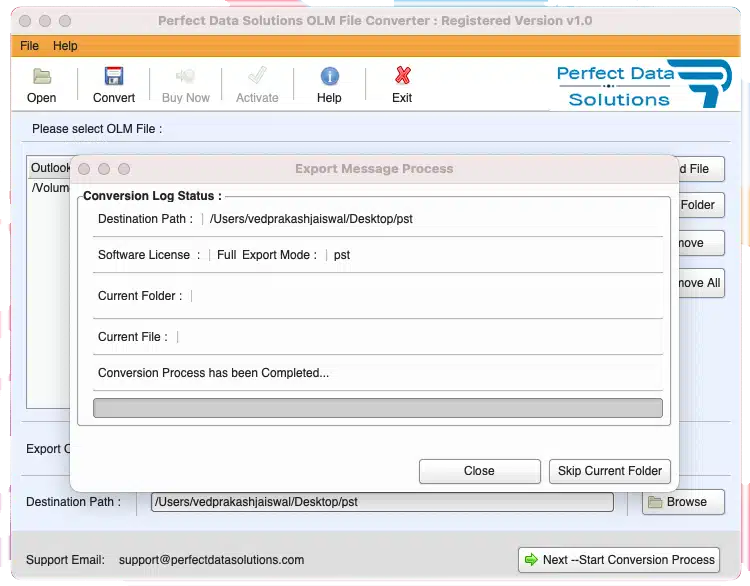Screen dimensions: 750x586
Task: Click the partially hidden Folder button
Action: pos(701,205)
